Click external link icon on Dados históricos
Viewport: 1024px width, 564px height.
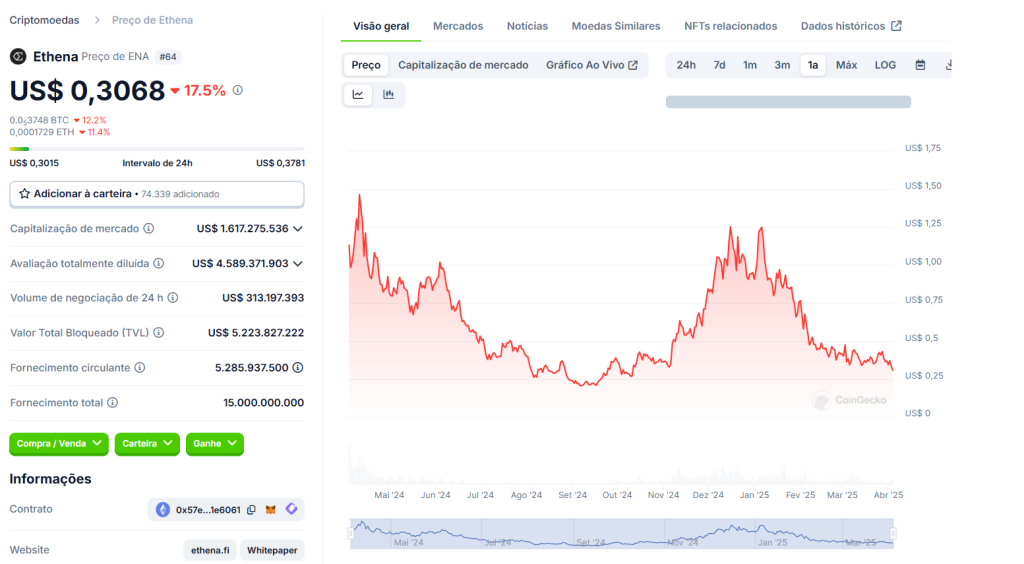[x=897, y=26]
